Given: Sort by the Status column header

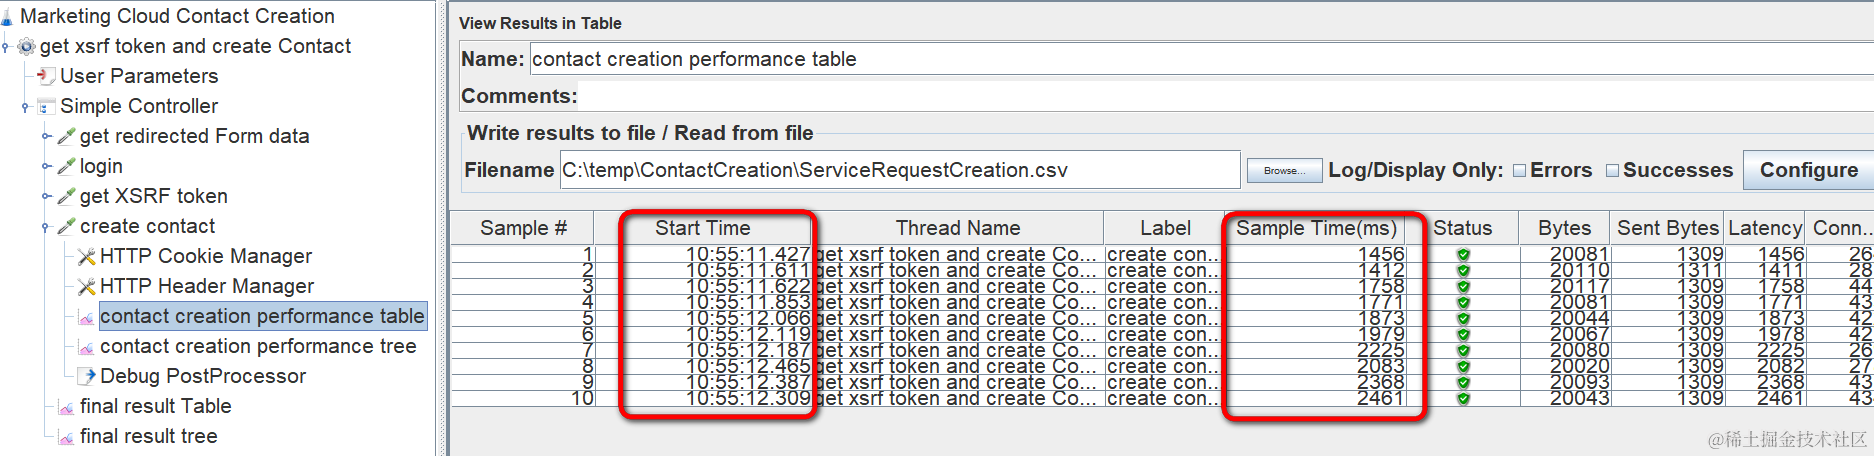Looking at the screenshot, I should (1463, 228).
